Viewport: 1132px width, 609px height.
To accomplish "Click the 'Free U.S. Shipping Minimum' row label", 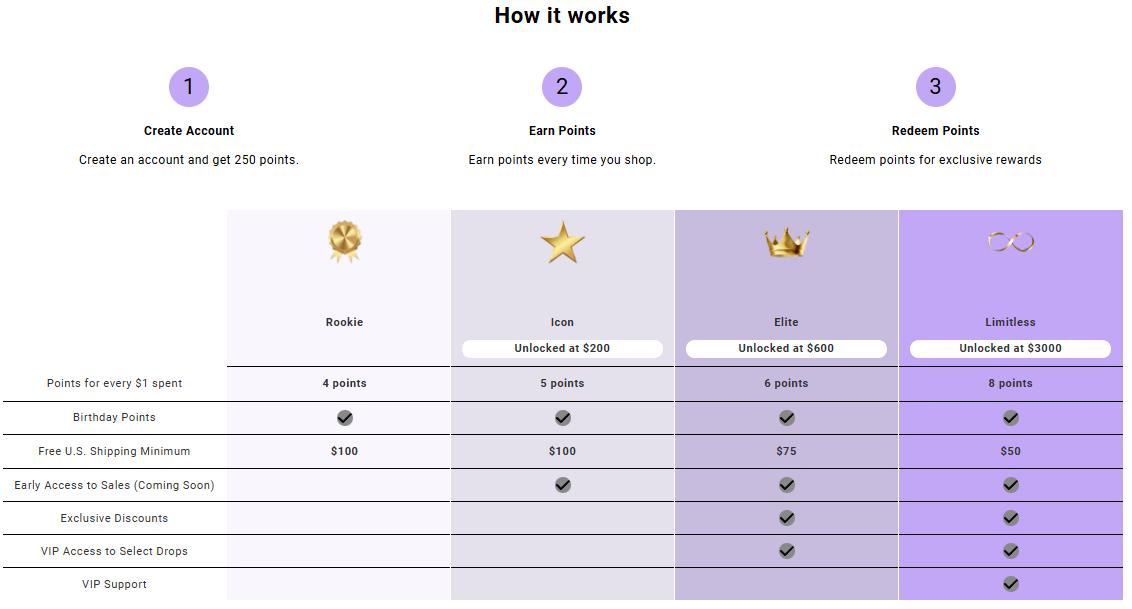I will (x=114, y=451).
